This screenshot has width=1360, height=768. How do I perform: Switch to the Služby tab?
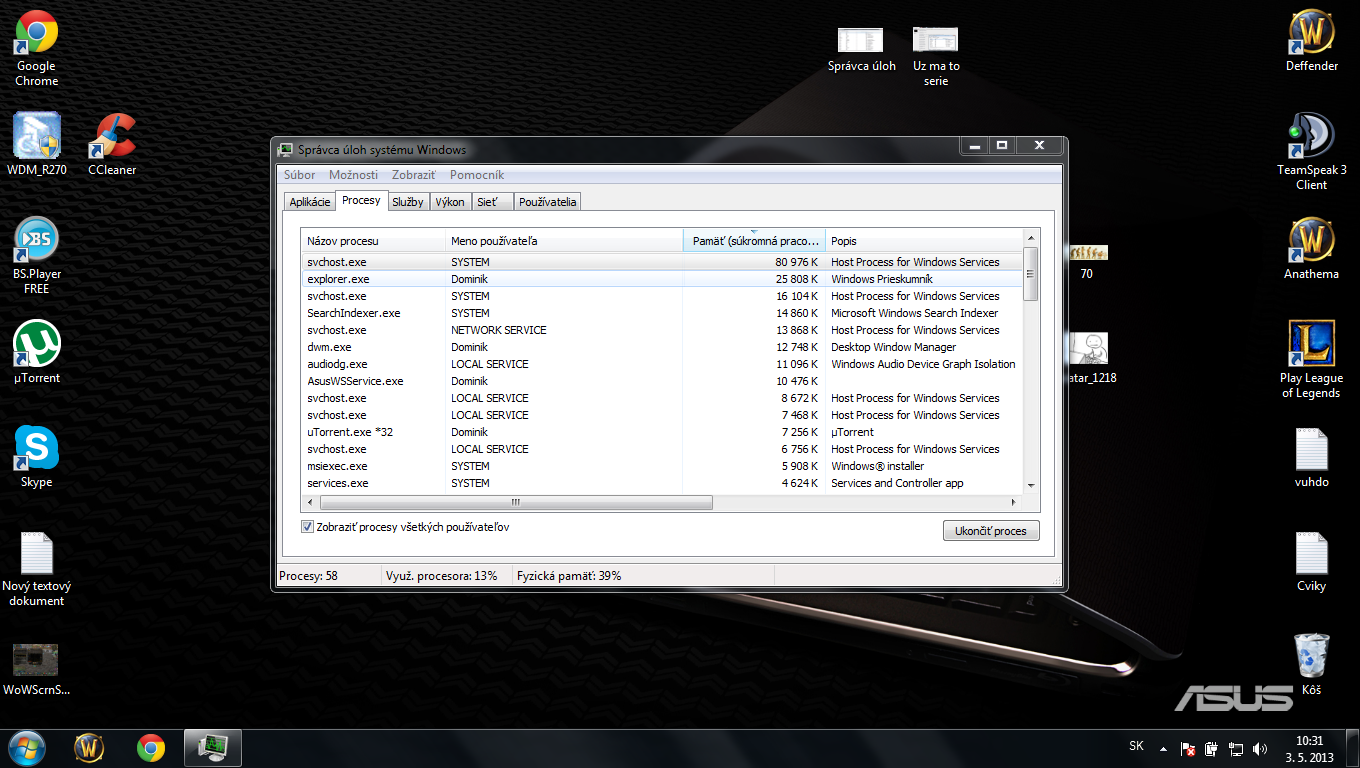pos(408,202)
